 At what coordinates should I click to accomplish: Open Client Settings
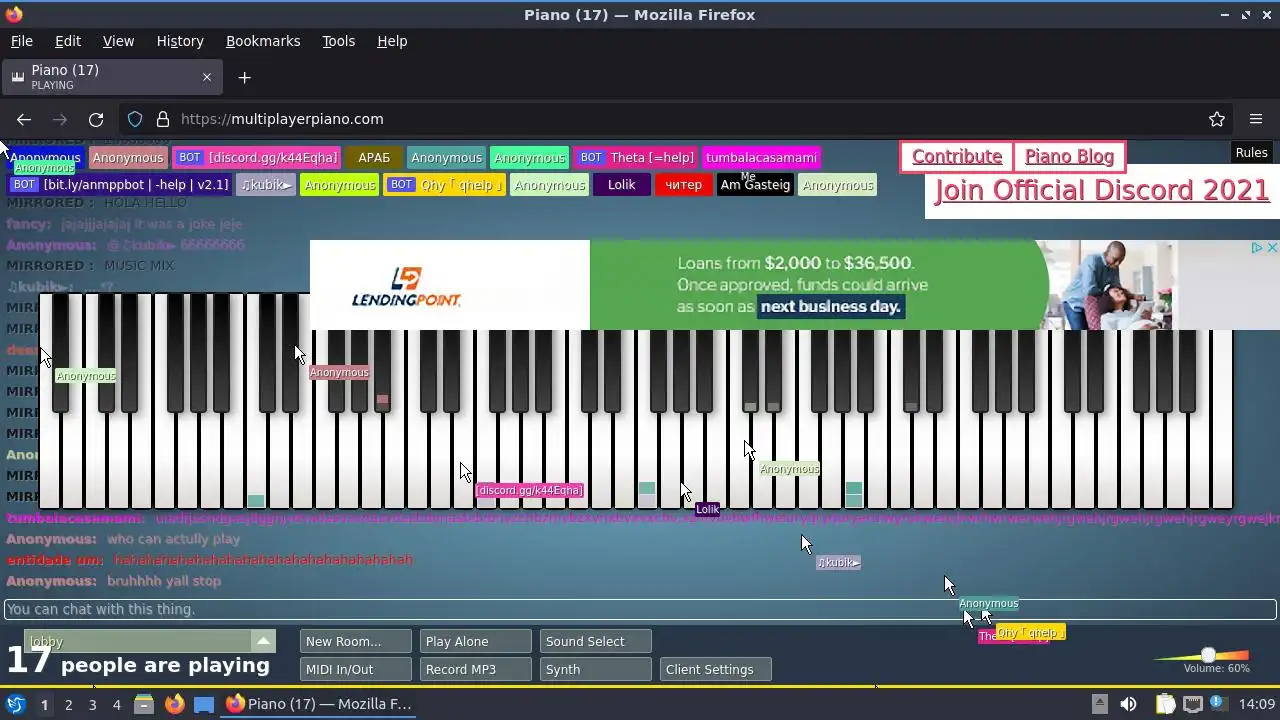(x=715, y=669)
